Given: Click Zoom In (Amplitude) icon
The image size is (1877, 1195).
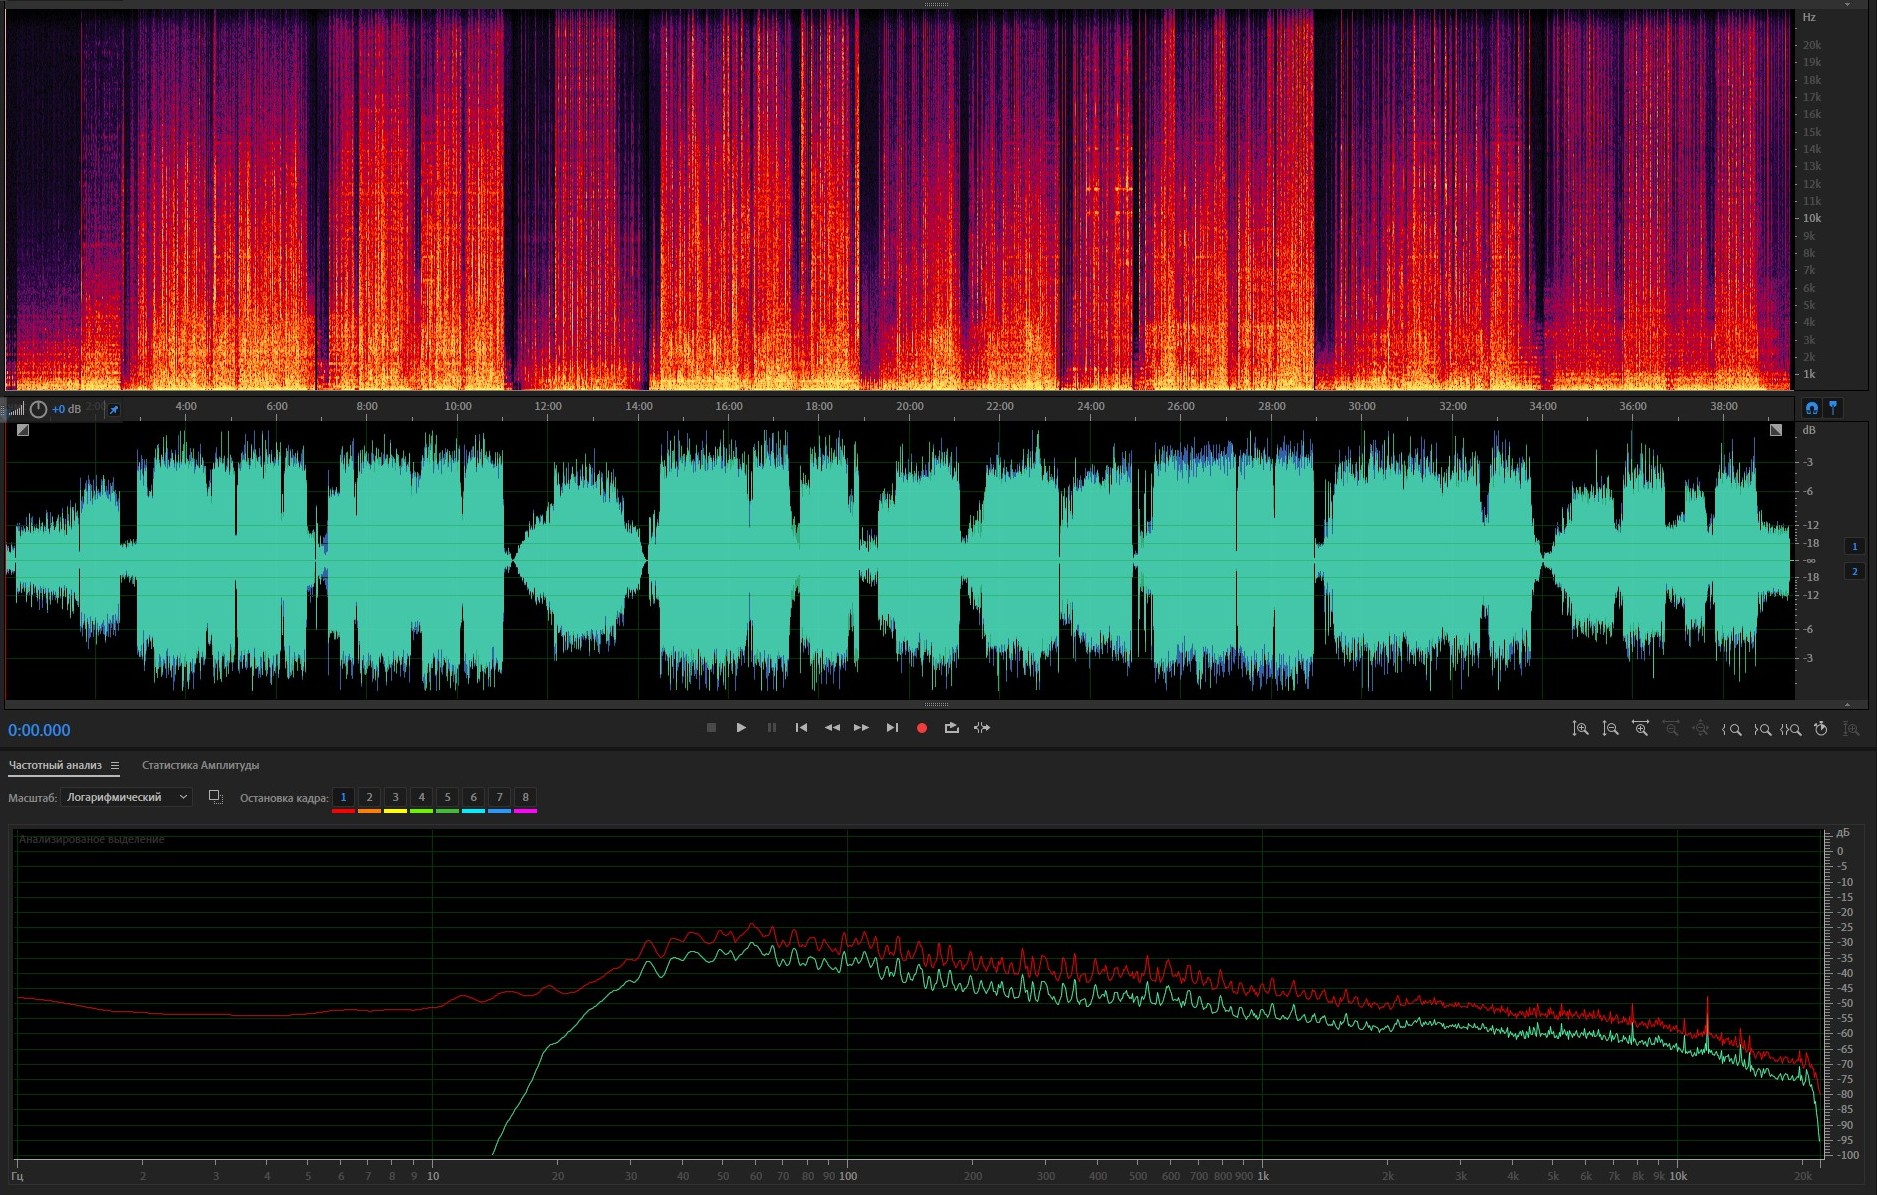Looking at the screenshot, I should 1580,729.
